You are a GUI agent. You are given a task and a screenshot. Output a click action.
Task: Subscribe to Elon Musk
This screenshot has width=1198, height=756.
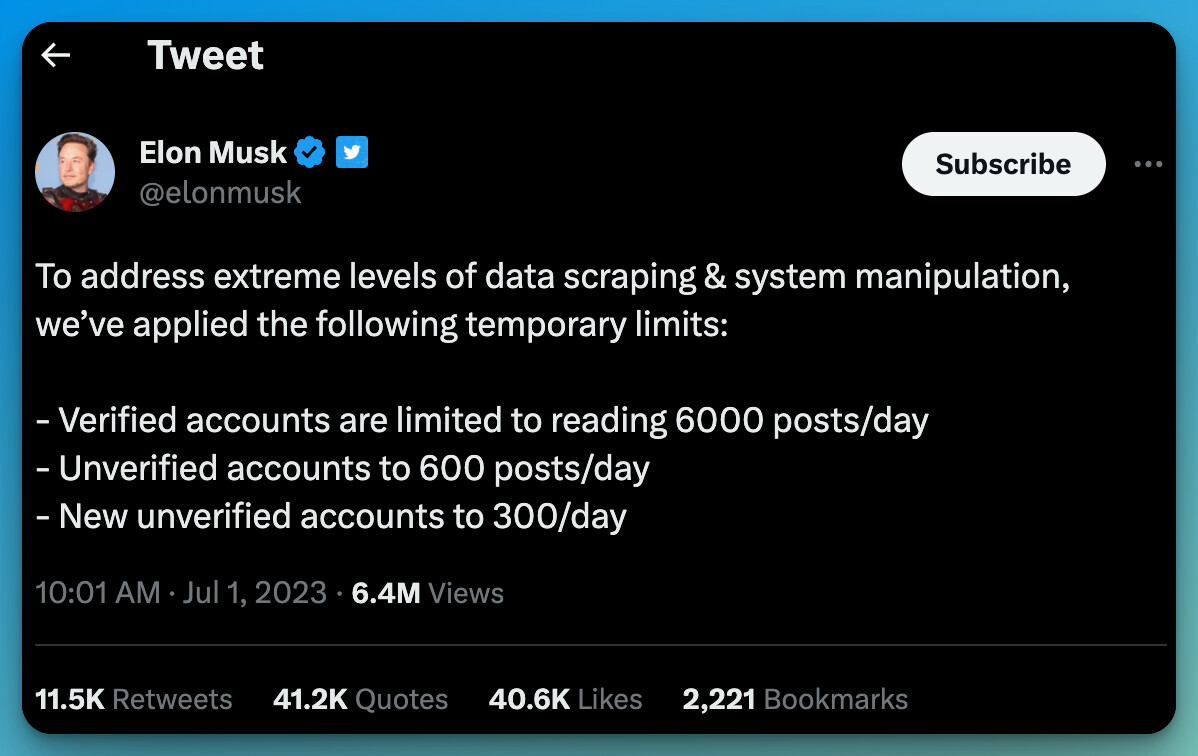(1003, 164)
